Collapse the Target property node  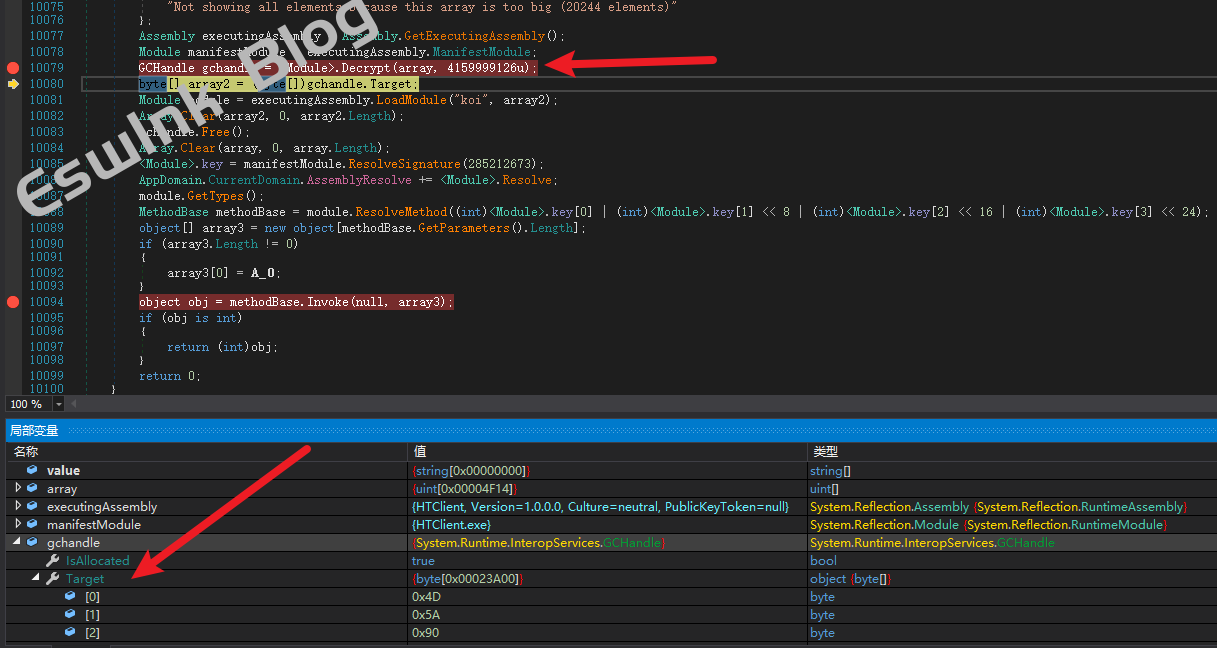[36, 579]
